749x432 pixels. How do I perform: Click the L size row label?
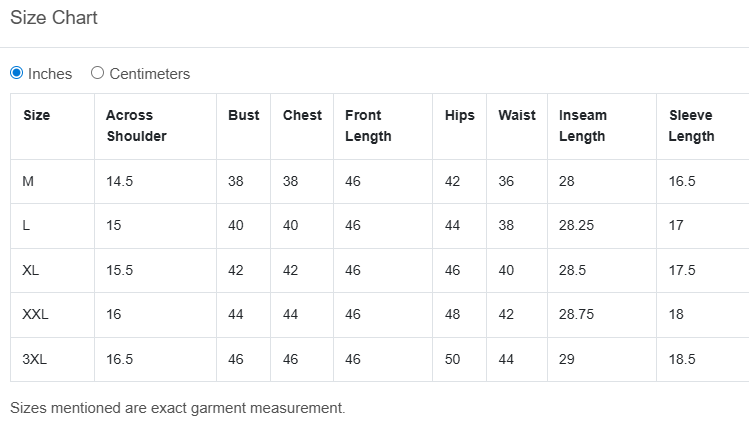pyautogui.click(x=26, y=226)
